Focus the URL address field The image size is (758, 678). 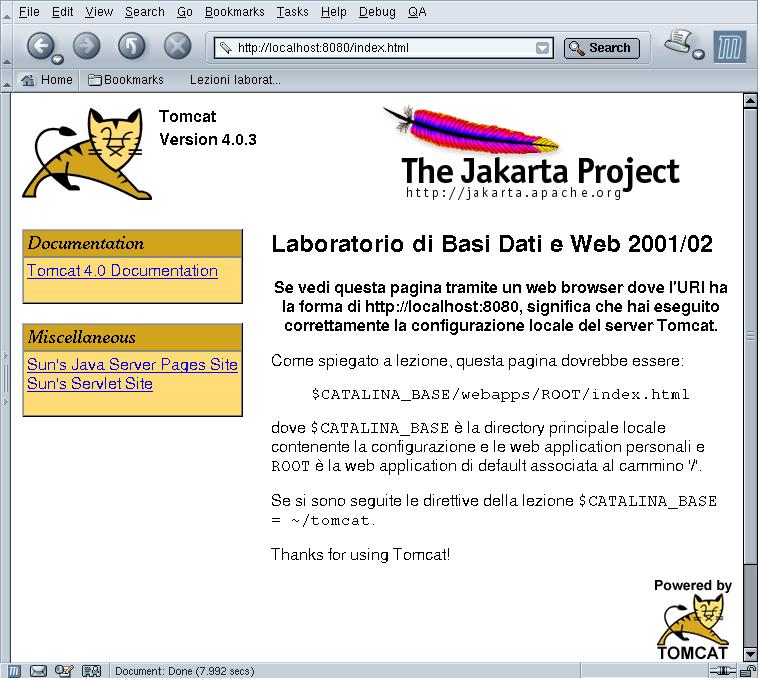[384, 47]
